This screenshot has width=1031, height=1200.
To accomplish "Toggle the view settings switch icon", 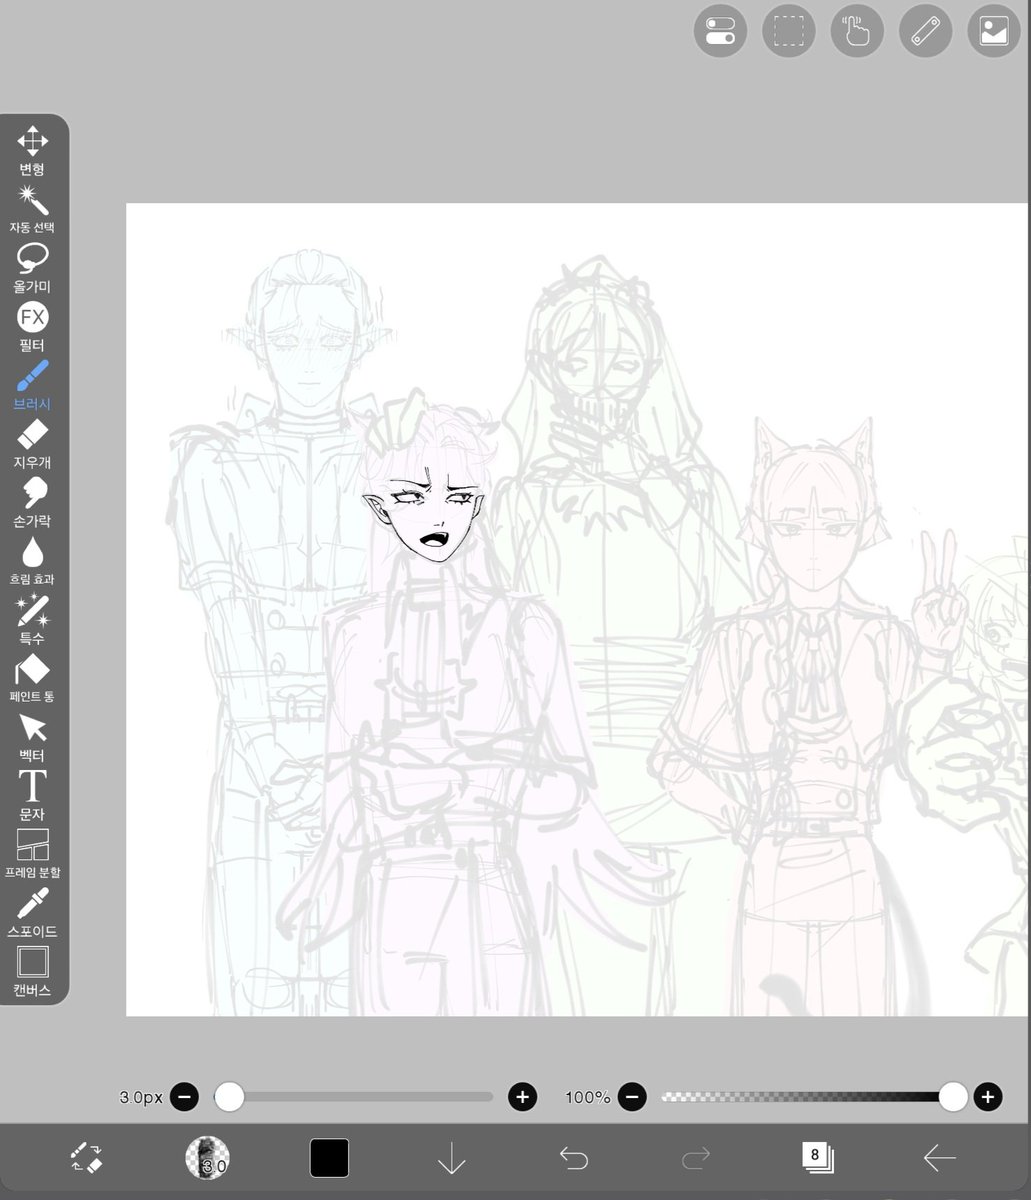I will coord(720,31).
